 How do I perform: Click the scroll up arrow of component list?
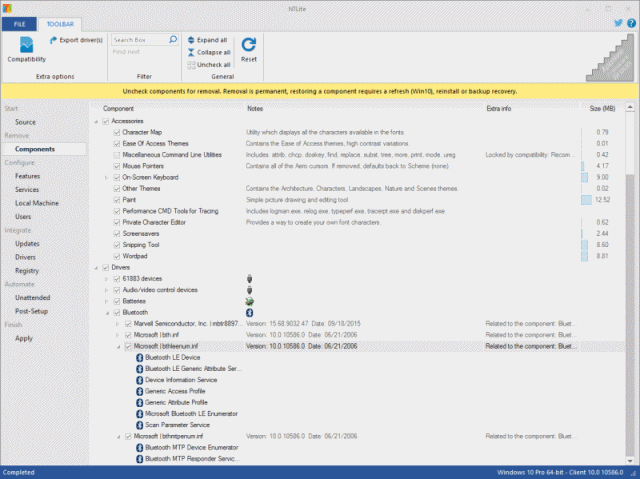coord(630,107)
